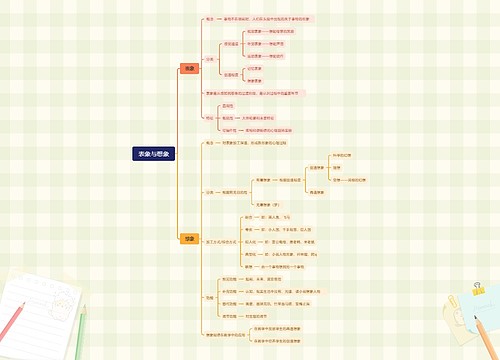Image resolution: width=500 pixels, height=360 pixels.
Task: Click the 有意想象 node
Action: 263,180
